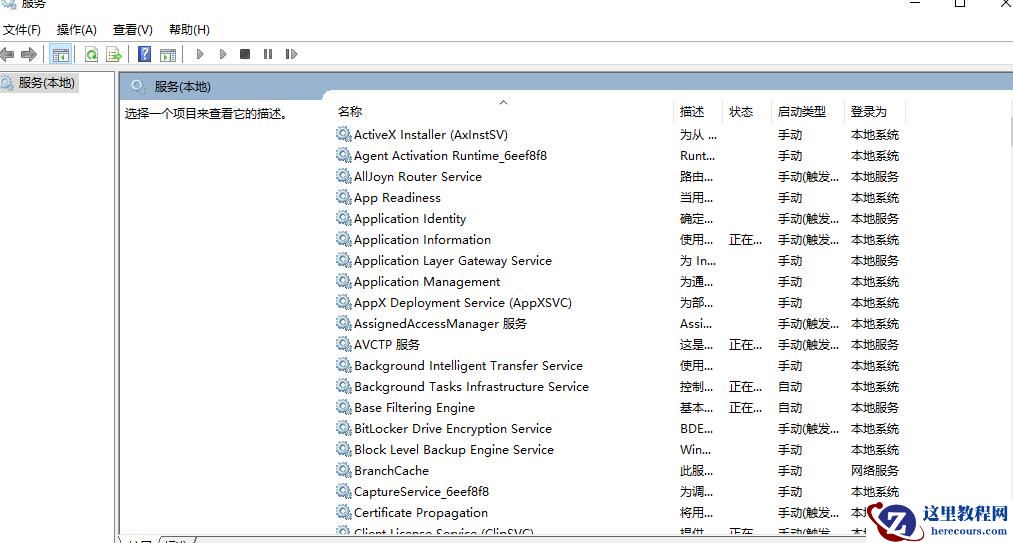Sort by the 状态 column header

tap(741, 112)
